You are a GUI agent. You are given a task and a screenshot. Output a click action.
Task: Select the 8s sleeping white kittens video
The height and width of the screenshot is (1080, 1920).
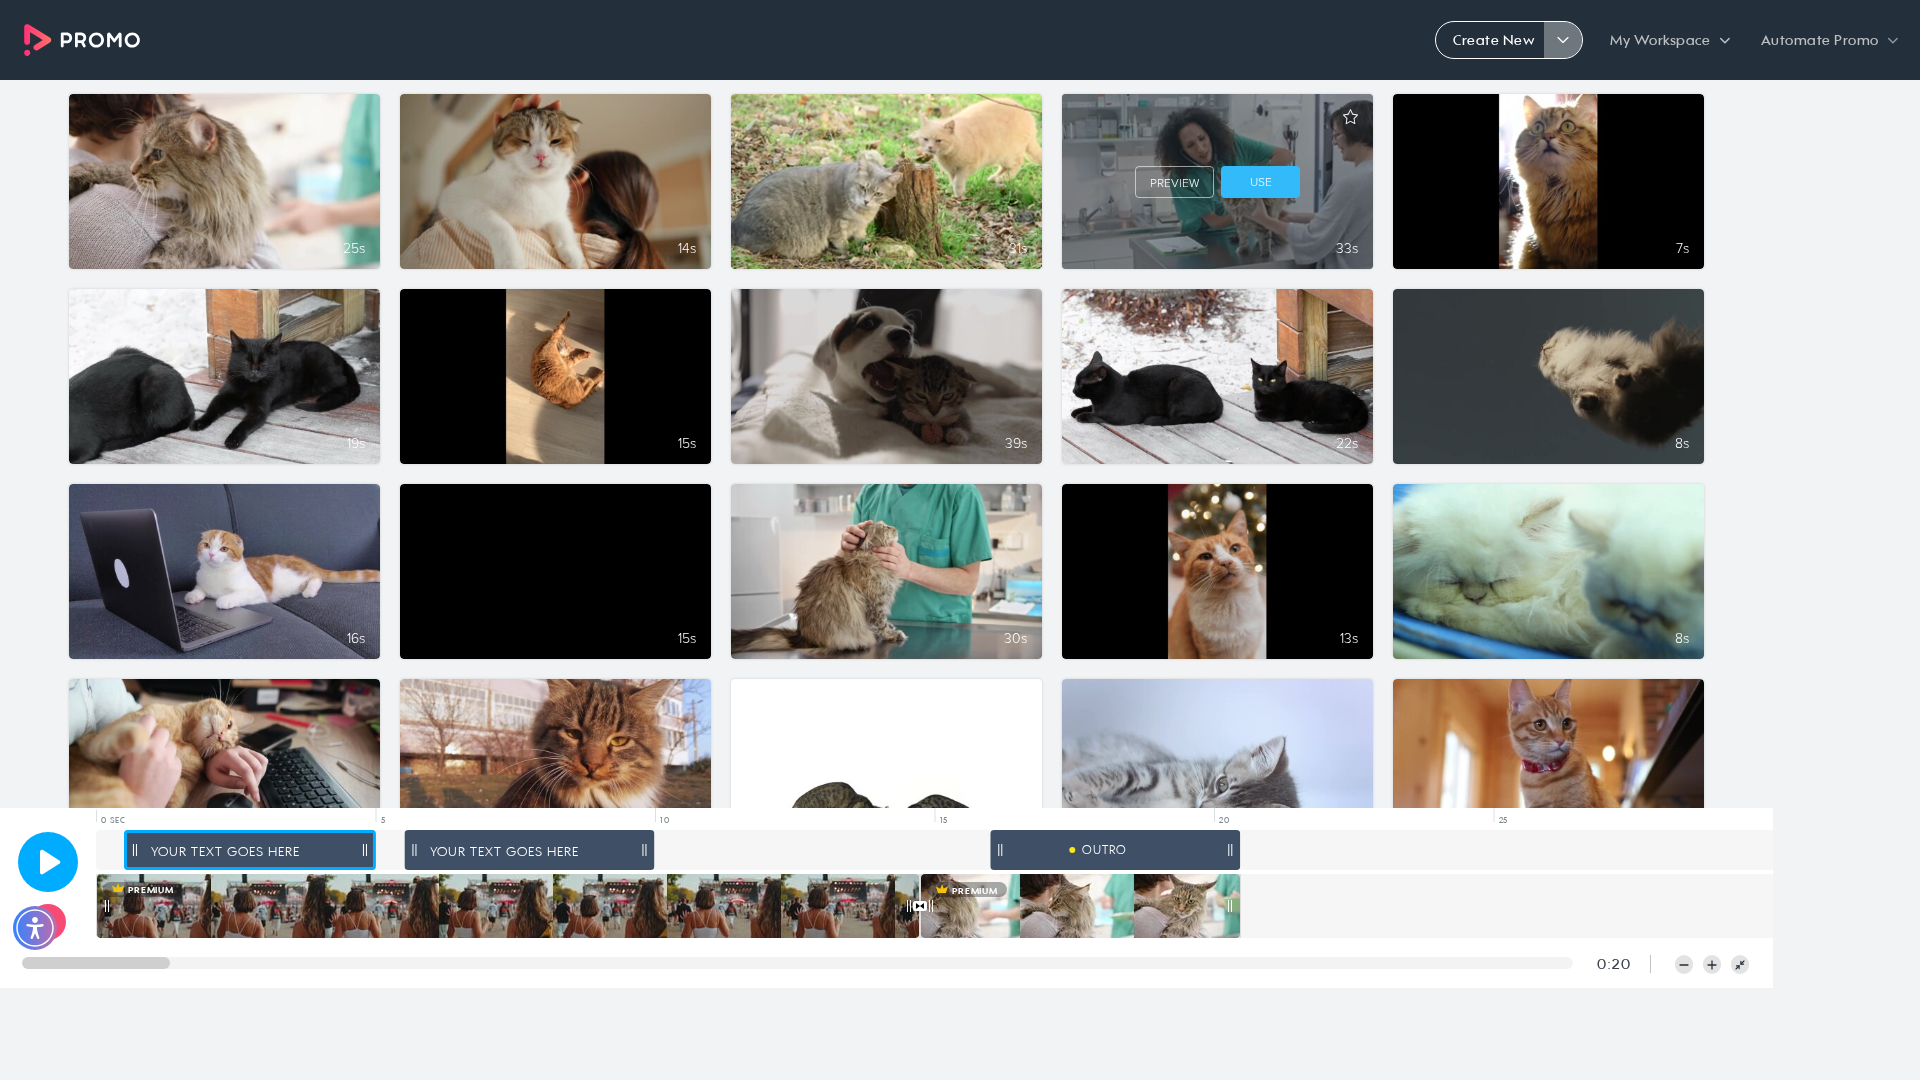pyautogui.click(x=1548, y=571)
